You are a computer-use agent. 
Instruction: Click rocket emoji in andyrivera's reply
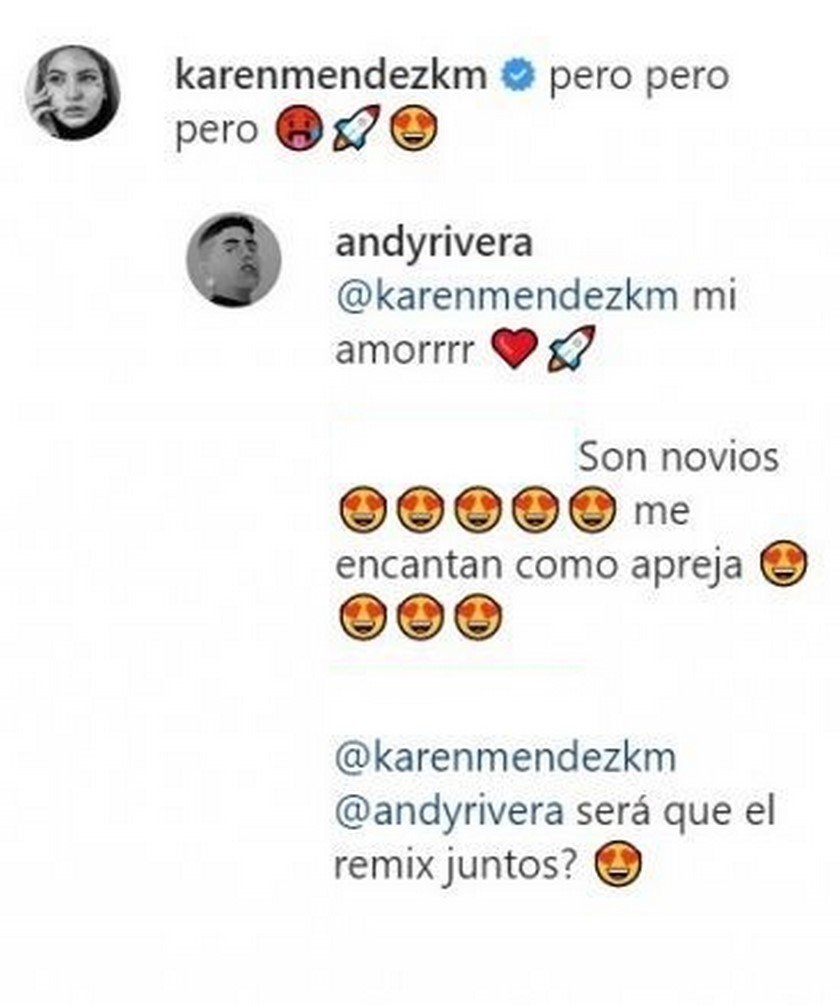(571, 349)
